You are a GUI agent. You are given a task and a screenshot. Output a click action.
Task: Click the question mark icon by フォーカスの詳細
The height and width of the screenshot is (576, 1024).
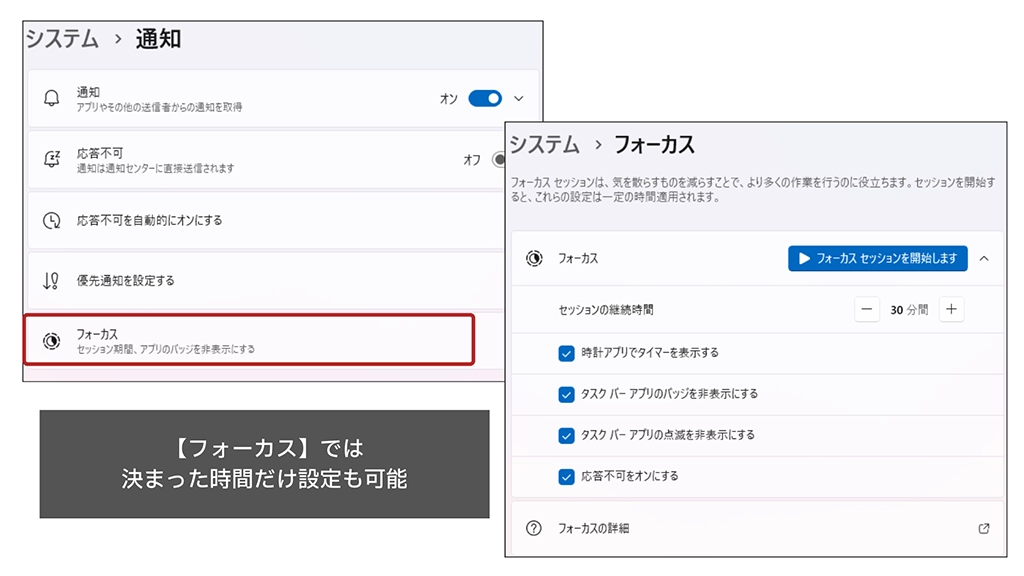click(x=534, y=528)
